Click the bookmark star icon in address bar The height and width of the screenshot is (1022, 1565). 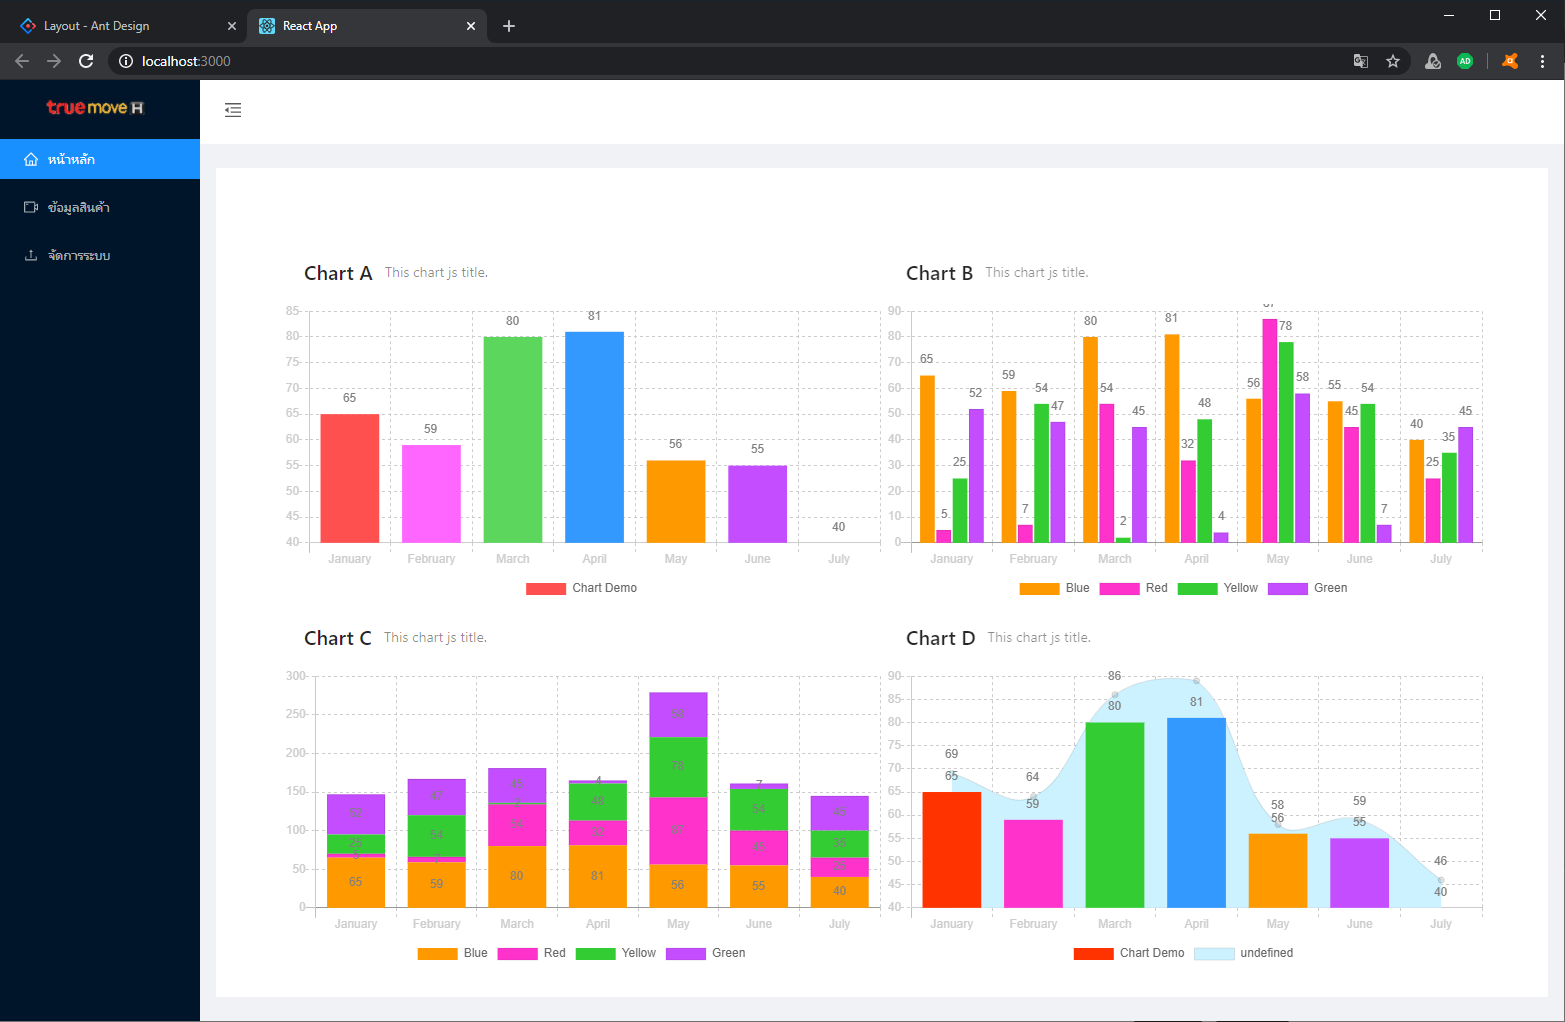(x=1392, y=61)
